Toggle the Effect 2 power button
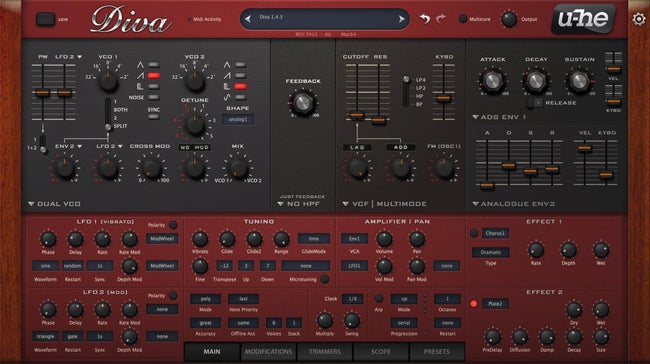650x364 pixels. [474, 304]
